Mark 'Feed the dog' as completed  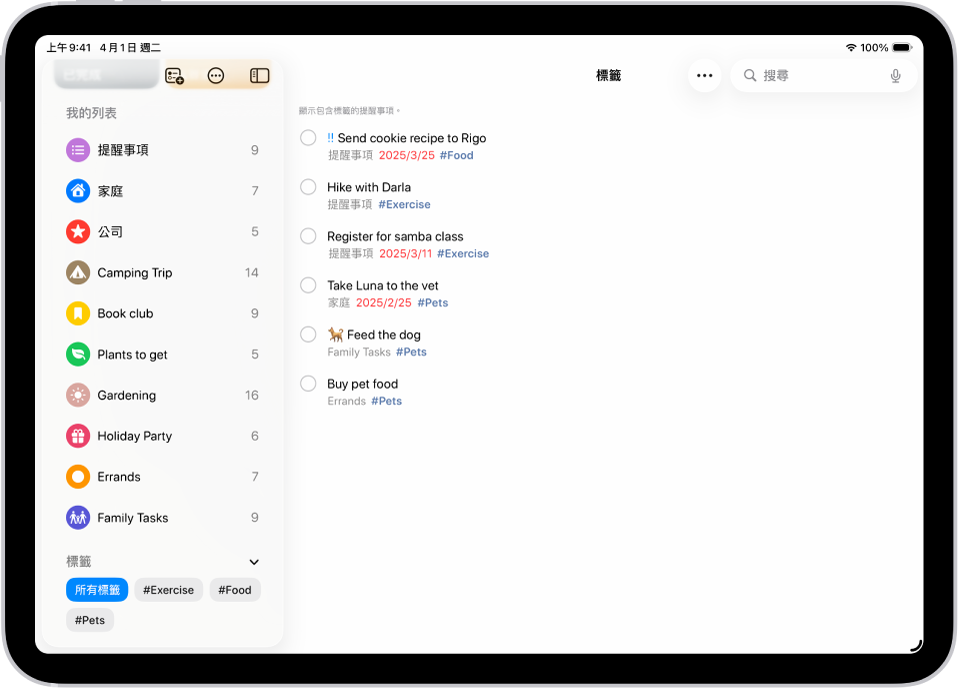[x=308, y=334]
